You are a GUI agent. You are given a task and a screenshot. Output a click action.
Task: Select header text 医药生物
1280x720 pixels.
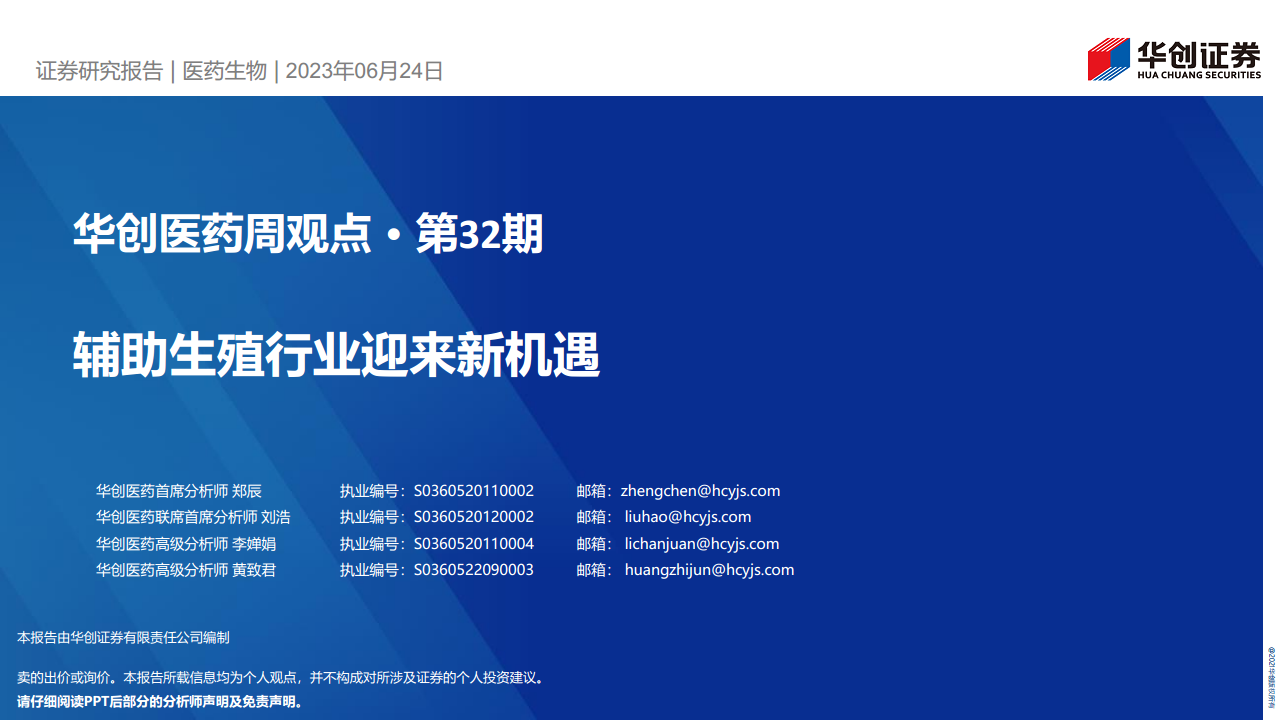coord(225,71)
